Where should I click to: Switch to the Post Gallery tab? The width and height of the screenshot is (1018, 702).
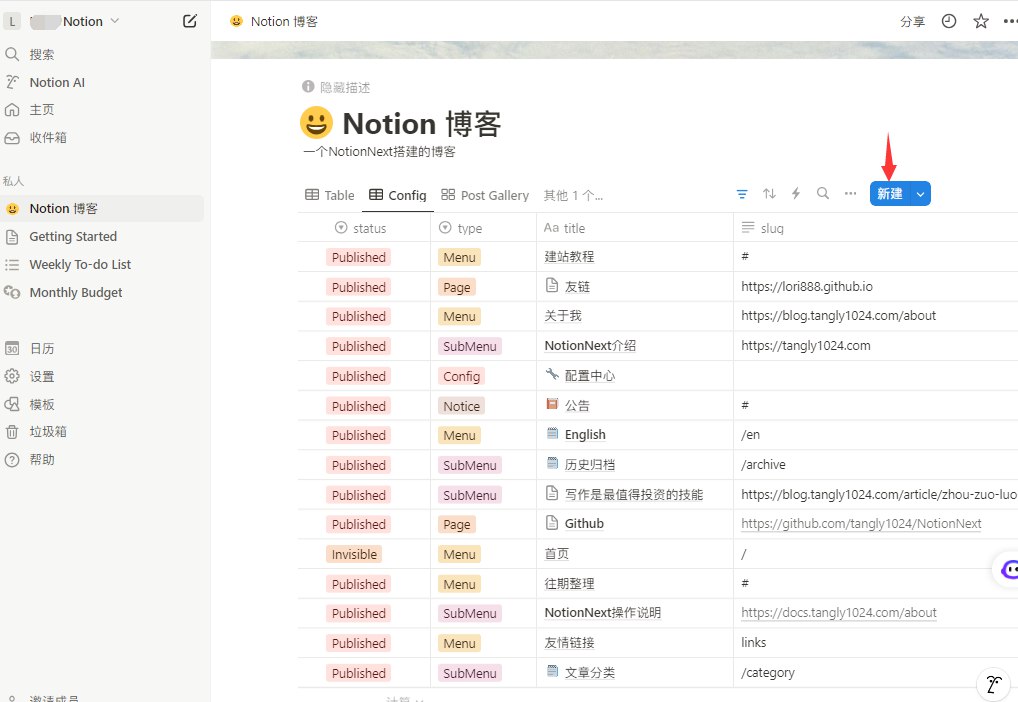485,195
